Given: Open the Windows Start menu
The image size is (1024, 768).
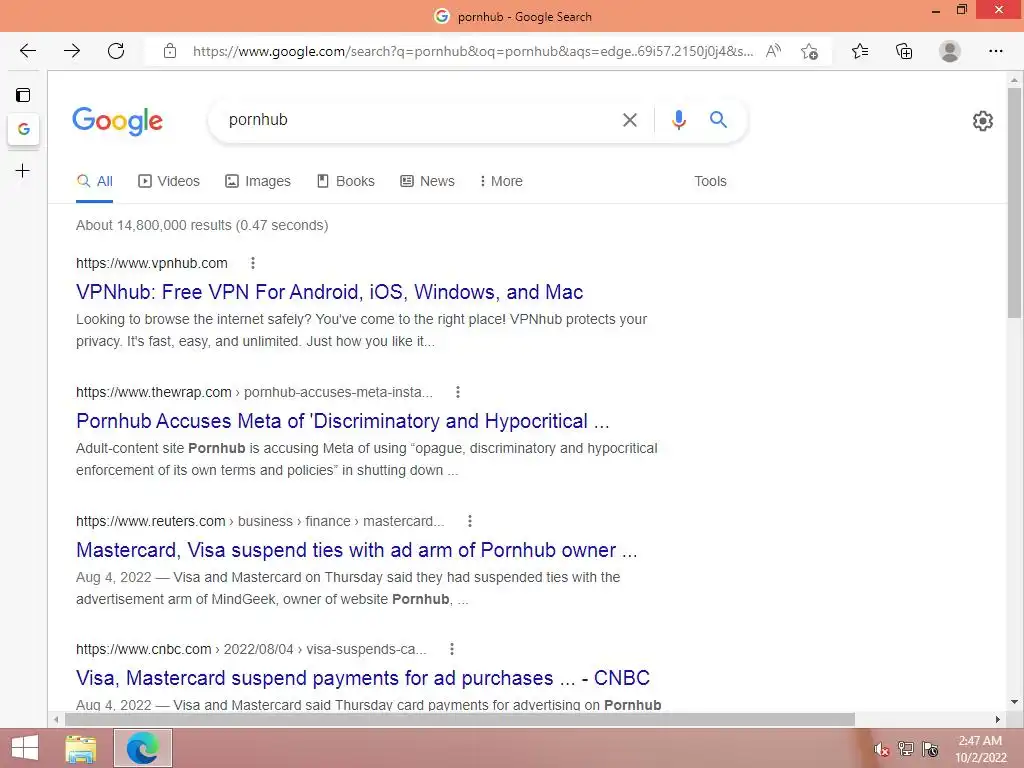Looking at the screenshot, I should 25,748.
